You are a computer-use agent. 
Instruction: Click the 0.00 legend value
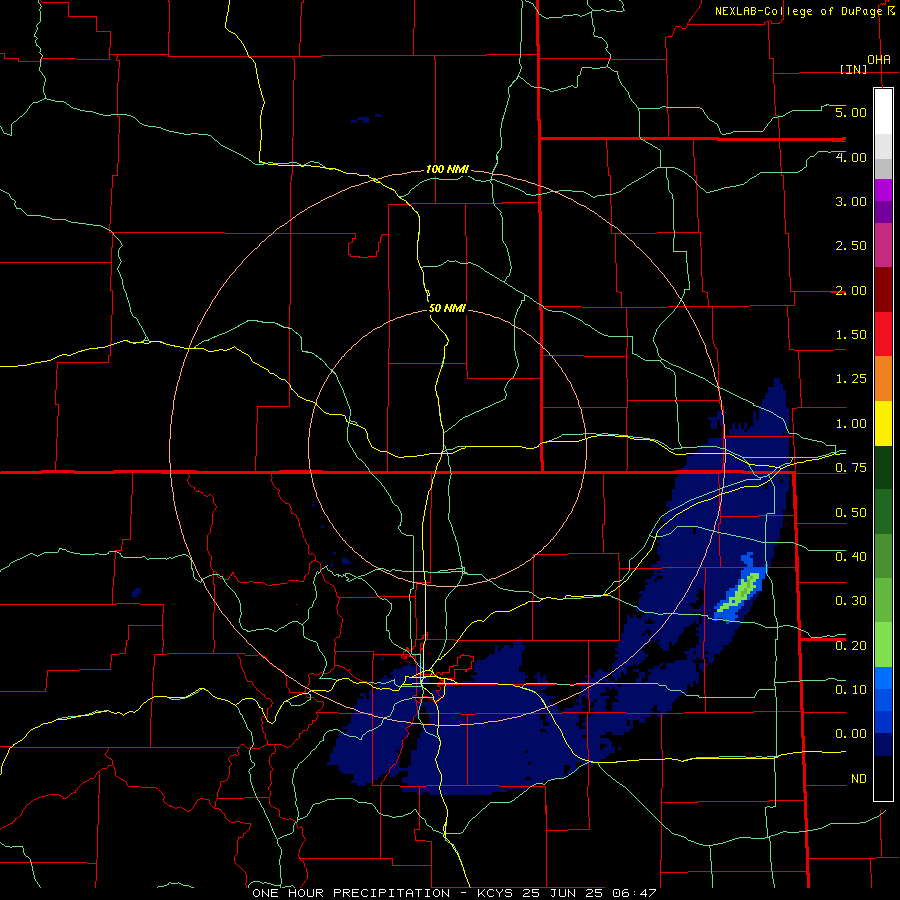[x=851, y=734]
